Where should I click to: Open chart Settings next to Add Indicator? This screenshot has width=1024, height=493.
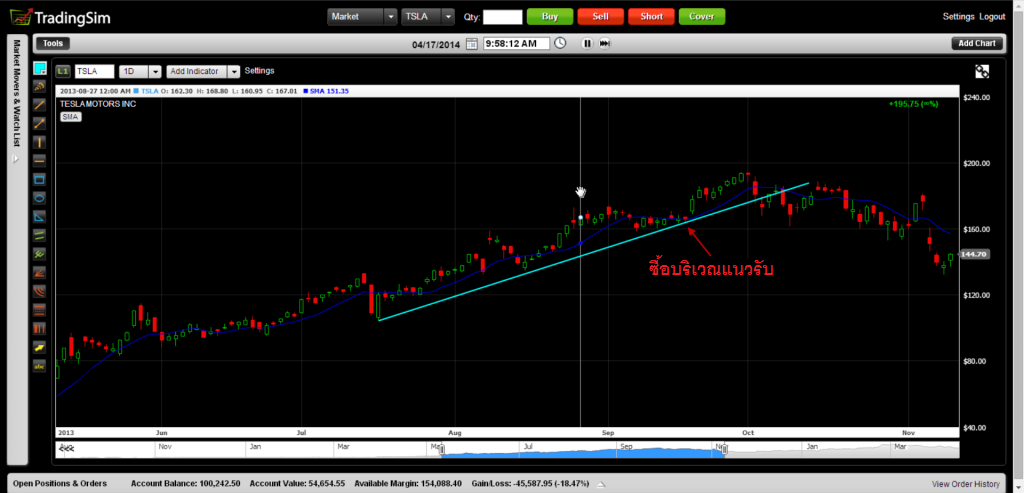pyautogui.click(x=259, y=71)
